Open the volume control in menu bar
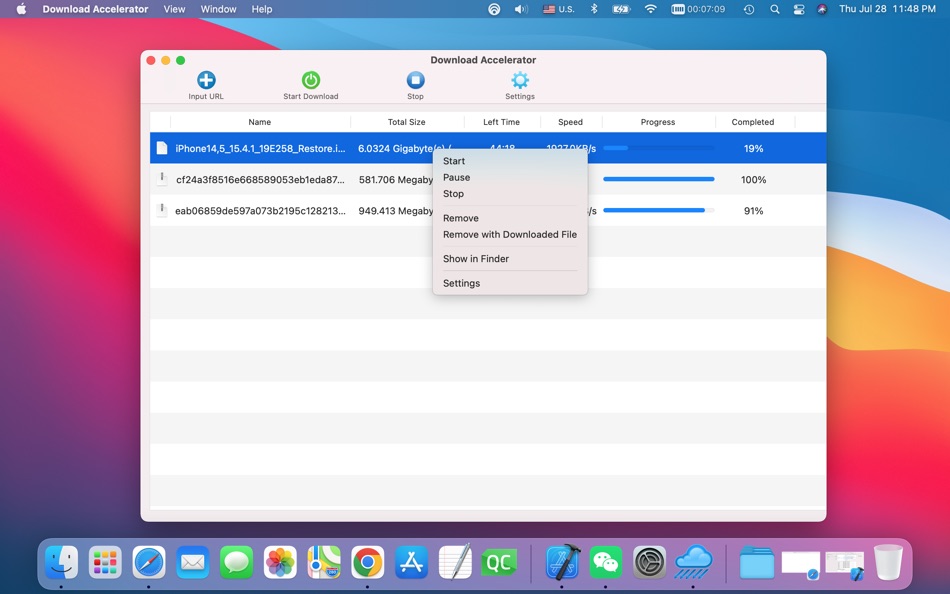Viewport: 950px width, 594px height. [521, 9]
